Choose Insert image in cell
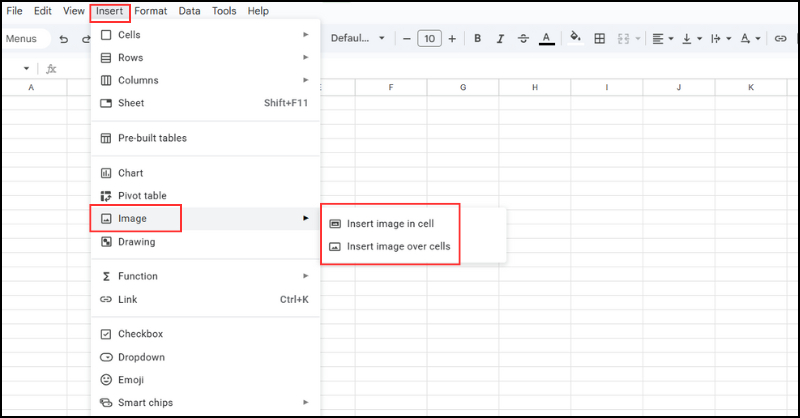Image resolution: width=800 pixels, height=418 pixels. [x=414, y=224]
